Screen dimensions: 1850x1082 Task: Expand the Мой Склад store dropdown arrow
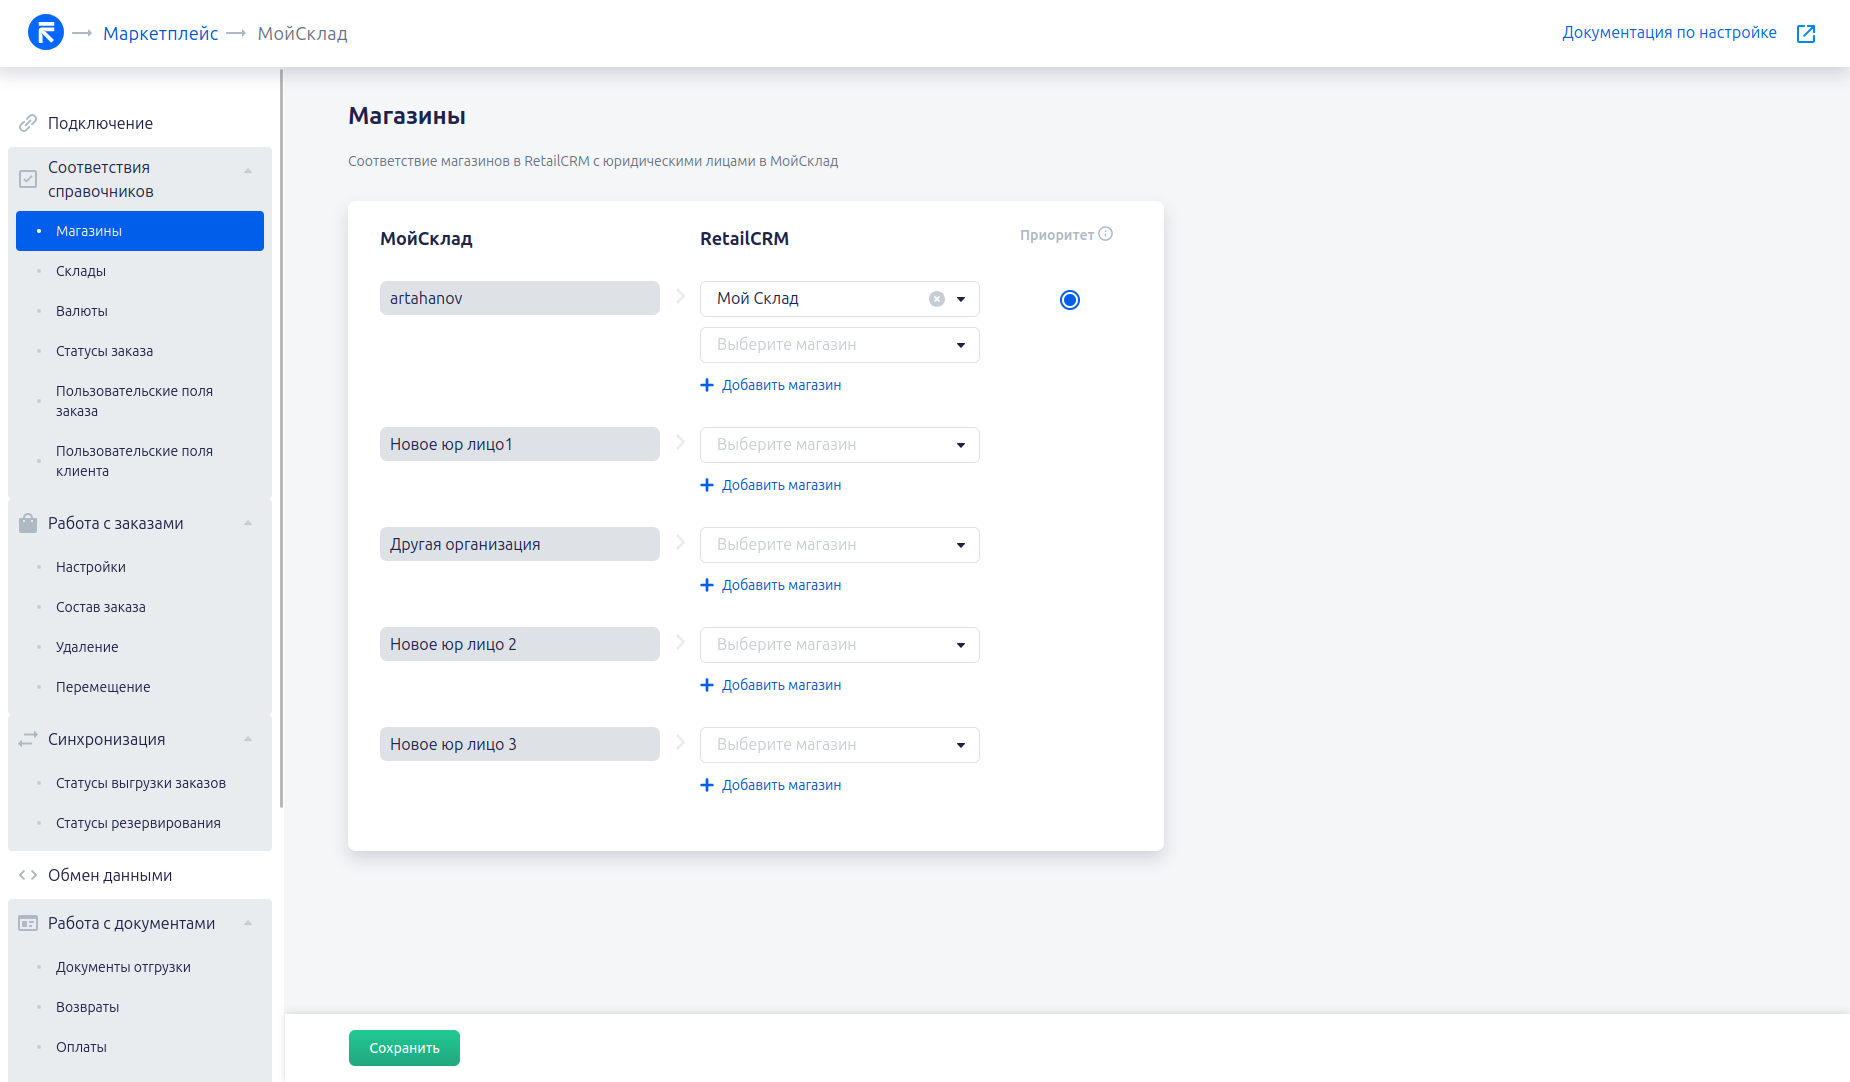coord(961,299)
